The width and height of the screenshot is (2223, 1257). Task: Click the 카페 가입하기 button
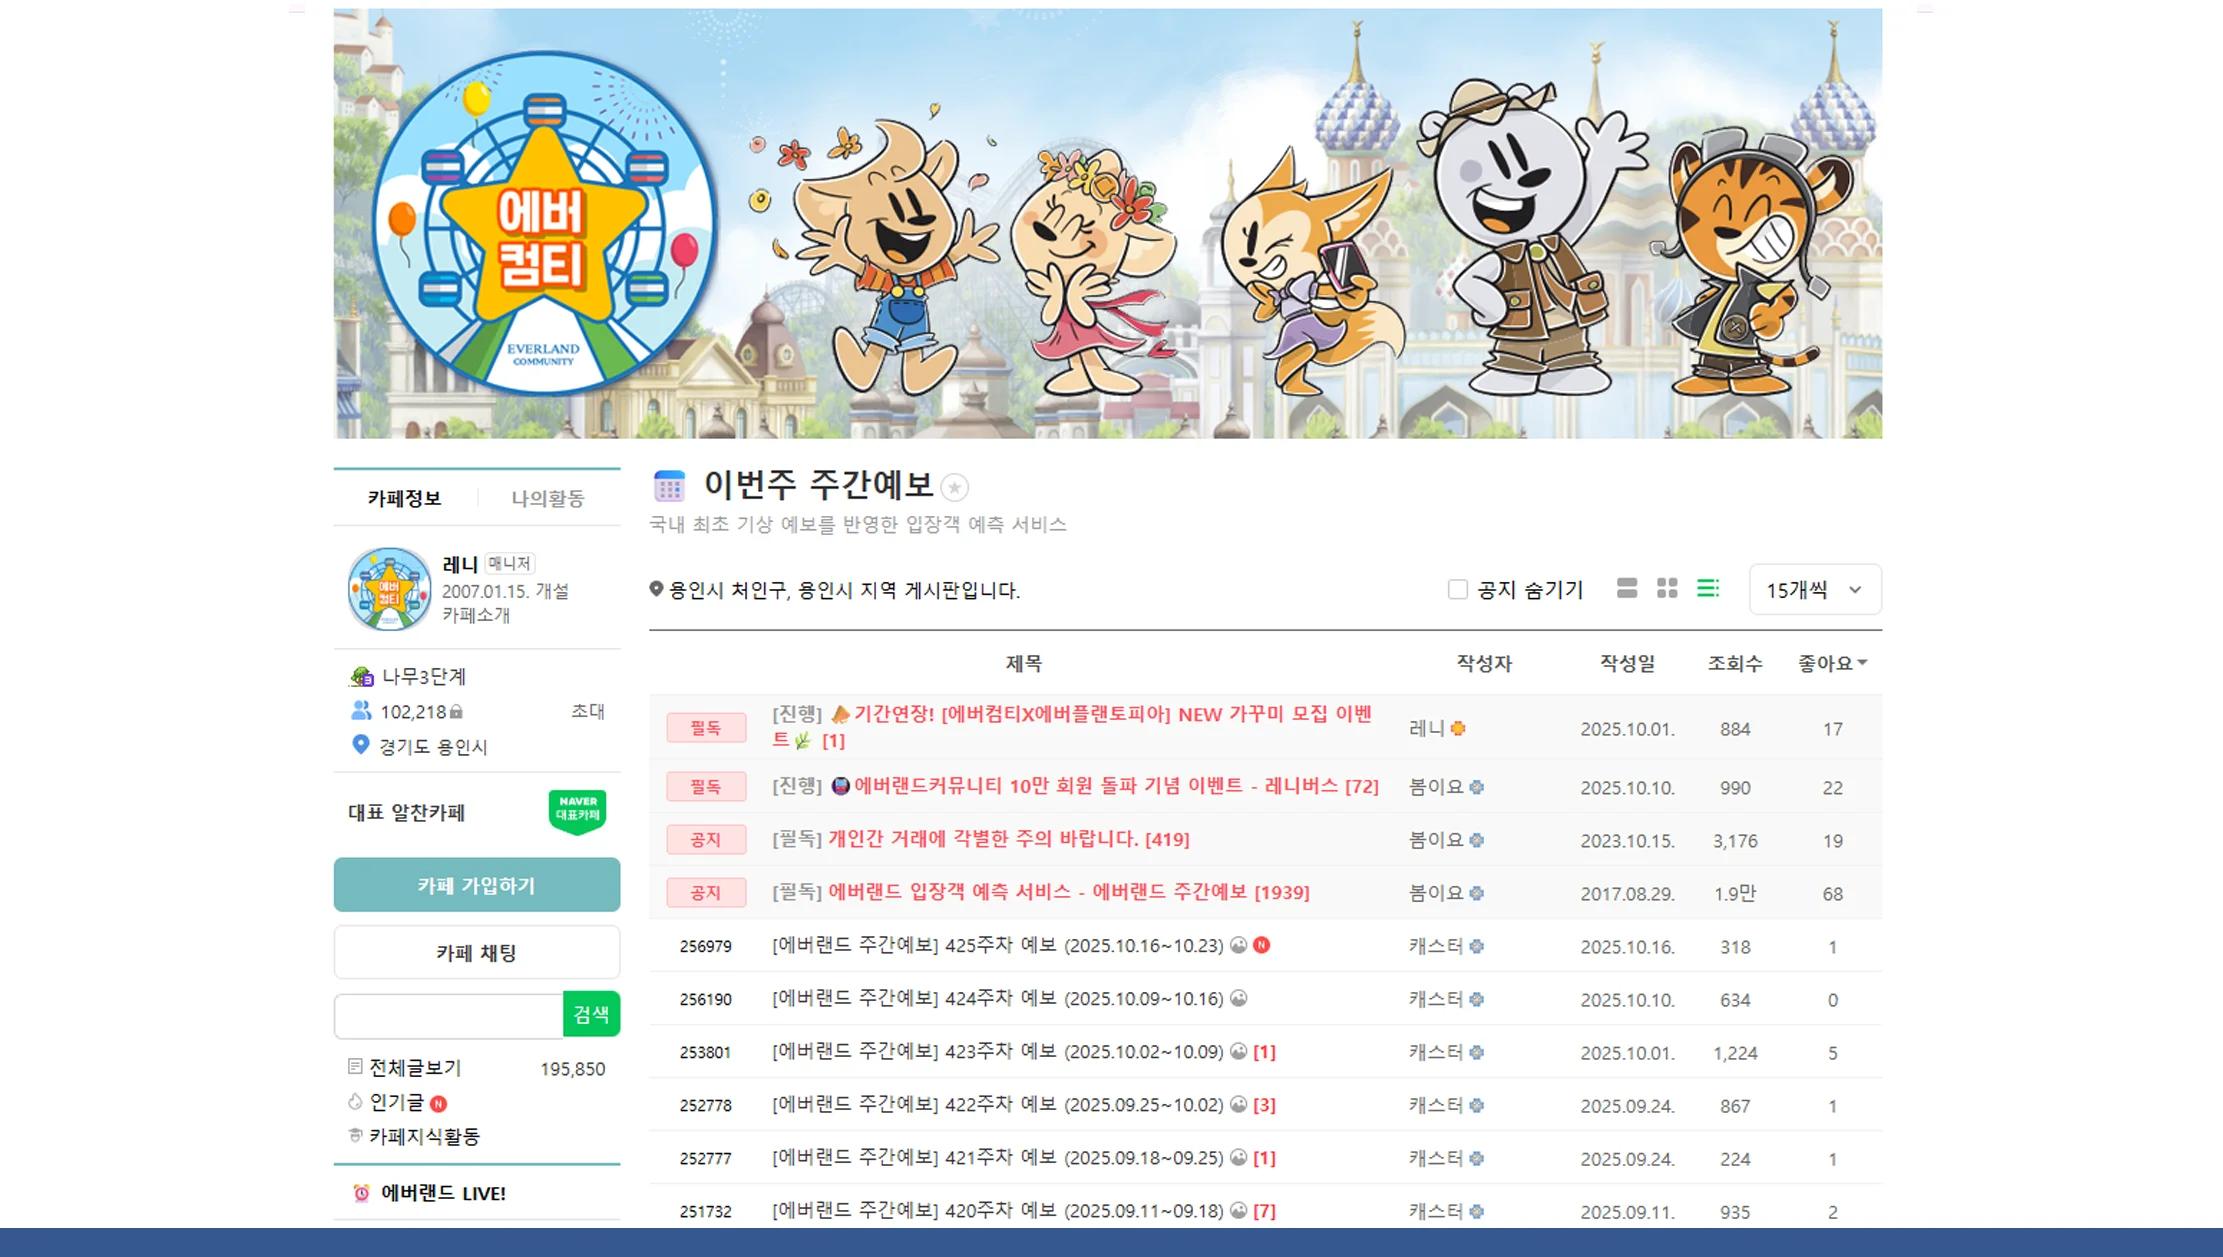(x=476, y=884)
